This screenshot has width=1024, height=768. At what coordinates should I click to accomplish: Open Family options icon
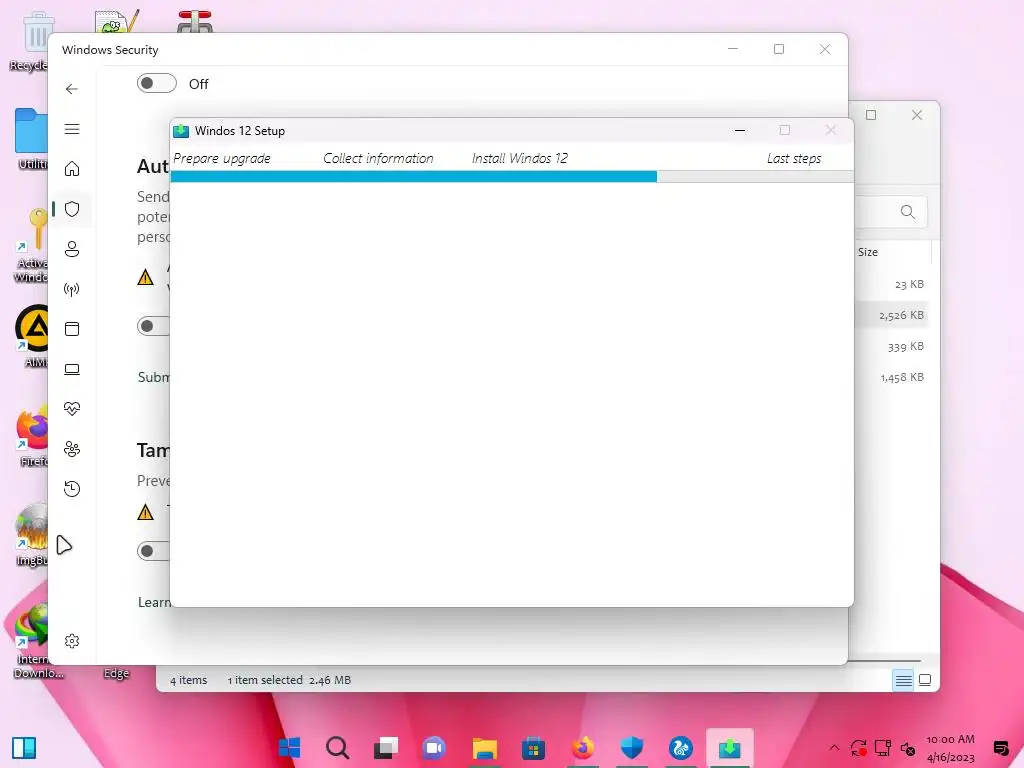pos(72,449)
